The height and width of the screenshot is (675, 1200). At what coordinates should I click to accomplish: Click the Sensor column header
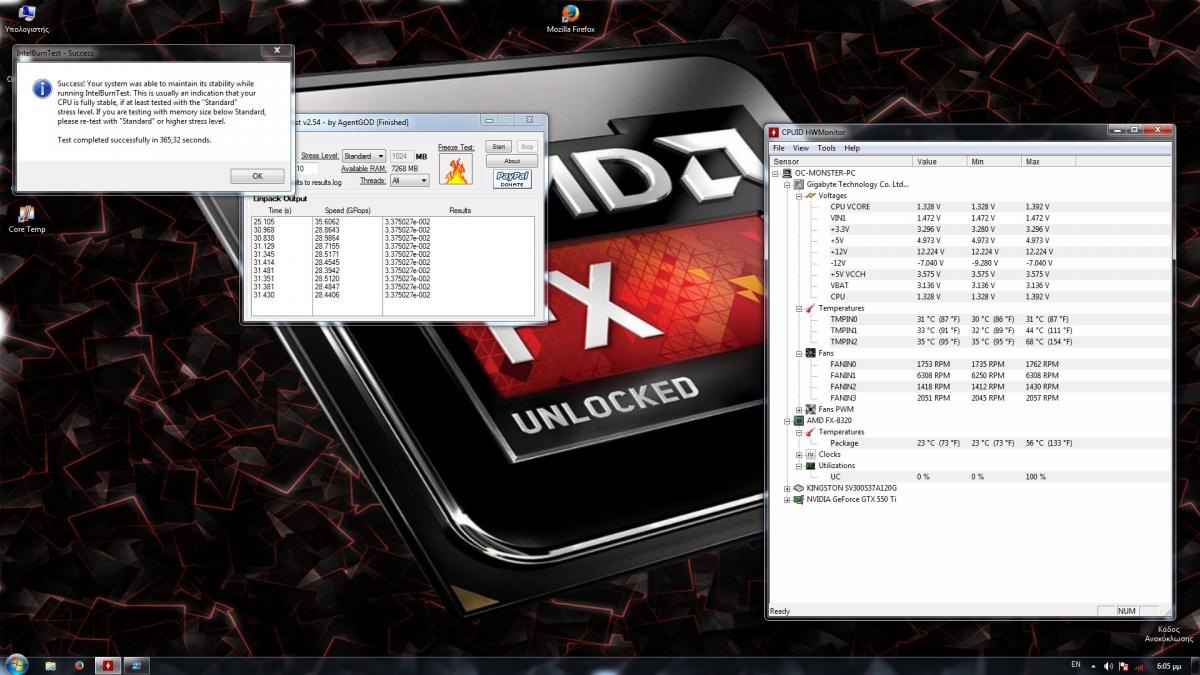click(841, 161)
